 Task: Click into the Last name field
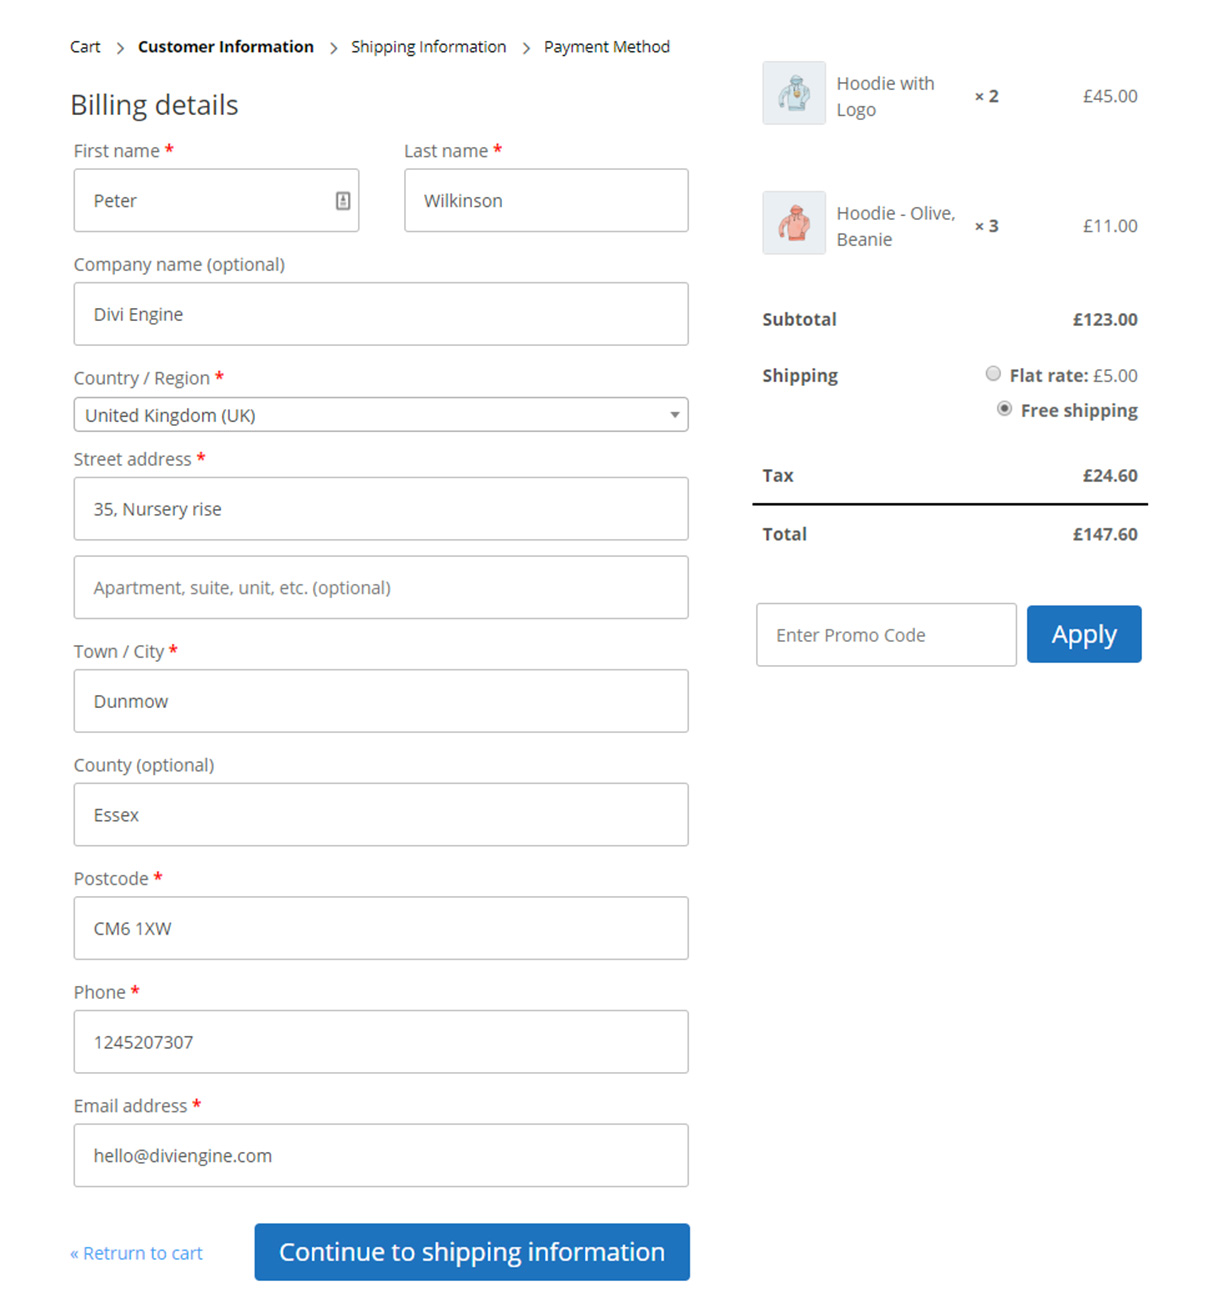click(x=546, y=201)
